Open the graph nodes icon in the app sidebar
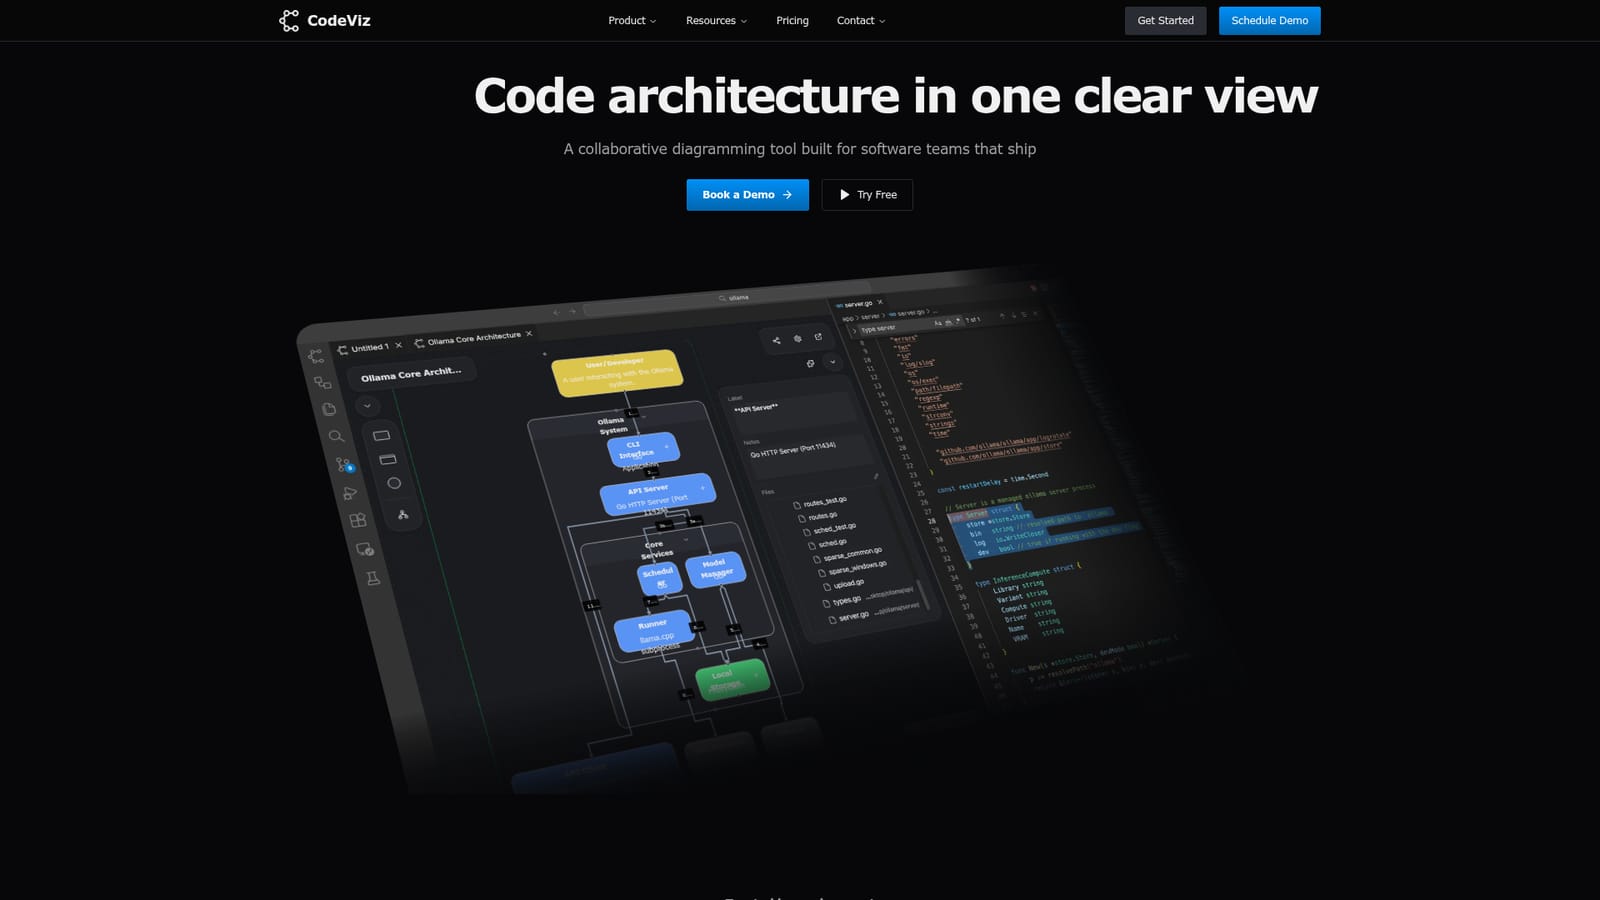Viewport: 1600px width, 900px height. (x=316, y=356)
